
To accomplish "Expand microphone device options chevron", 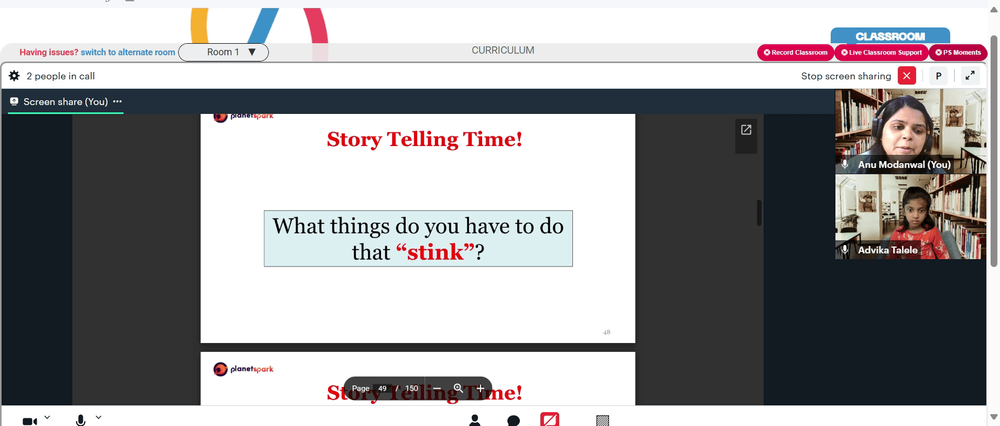I will (x=99, y=418).
